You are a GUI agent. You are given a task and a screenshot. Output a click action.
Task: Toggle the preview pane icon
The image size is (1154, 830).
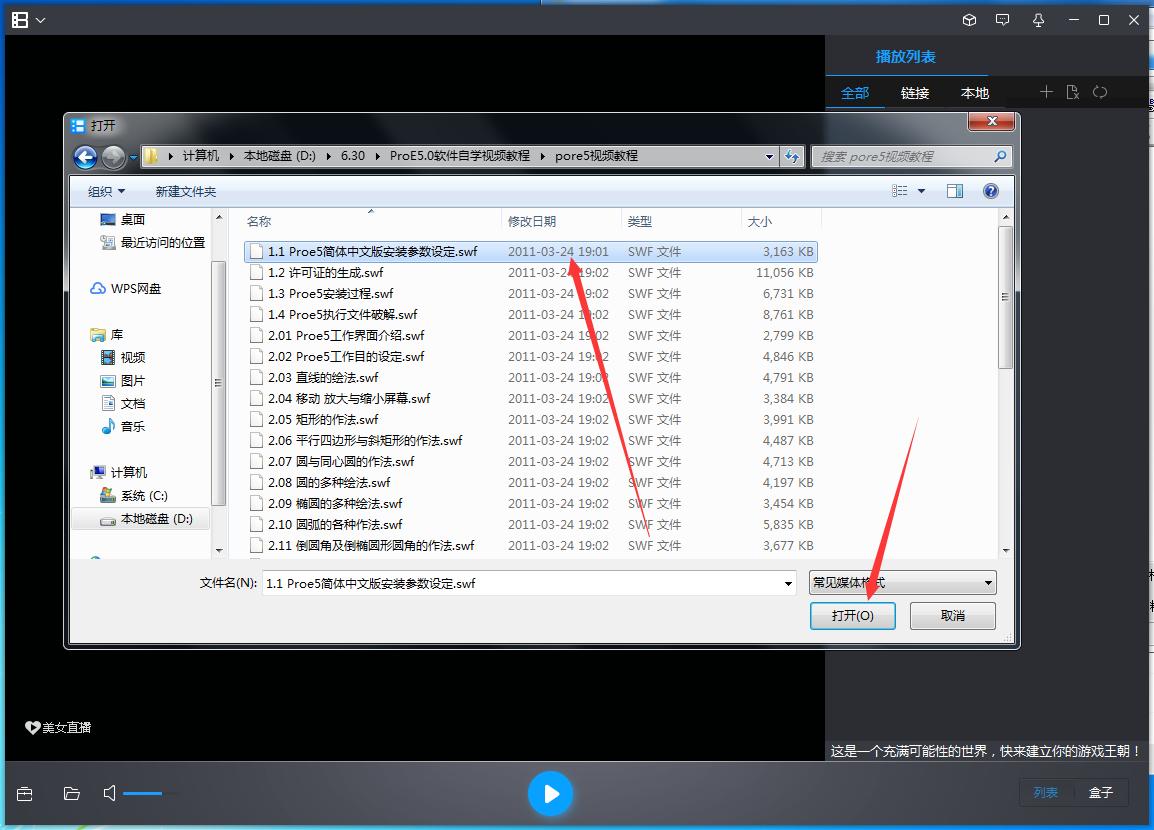click(955, 191)
